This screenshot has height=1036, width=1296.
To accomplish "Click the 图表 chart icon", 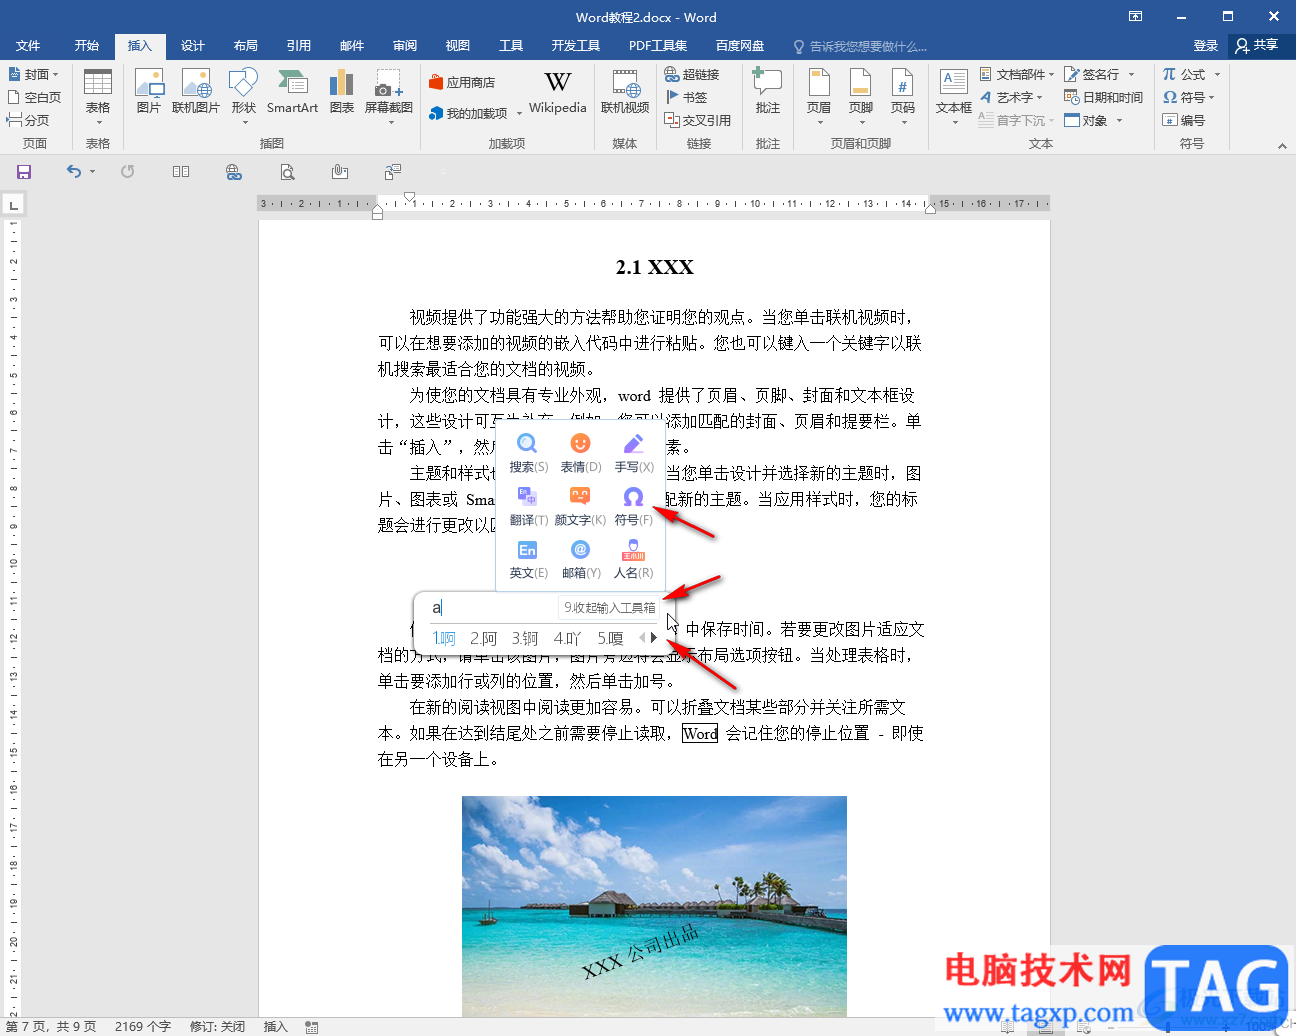I will tap(342, 92).
